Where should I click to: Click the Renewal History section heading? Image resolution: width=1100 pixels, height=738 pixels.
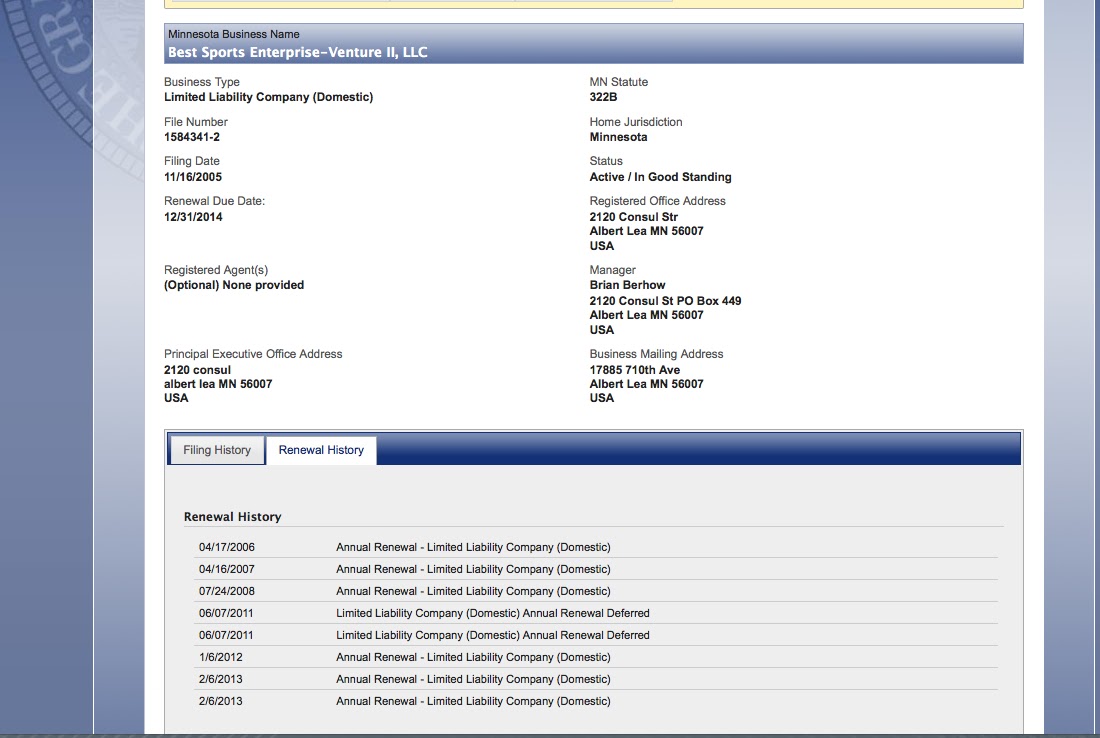pyautogui.click(x=232, y=516)
